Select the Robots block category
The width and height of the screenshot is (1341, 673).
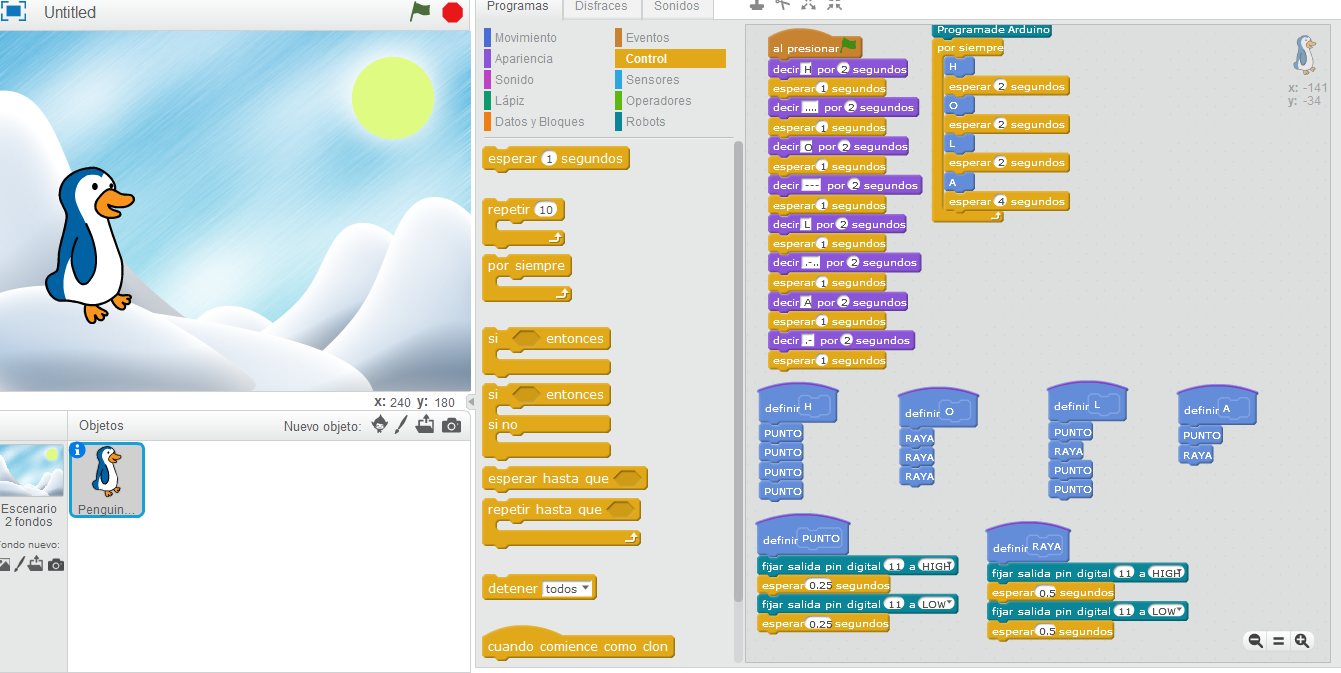648,121
